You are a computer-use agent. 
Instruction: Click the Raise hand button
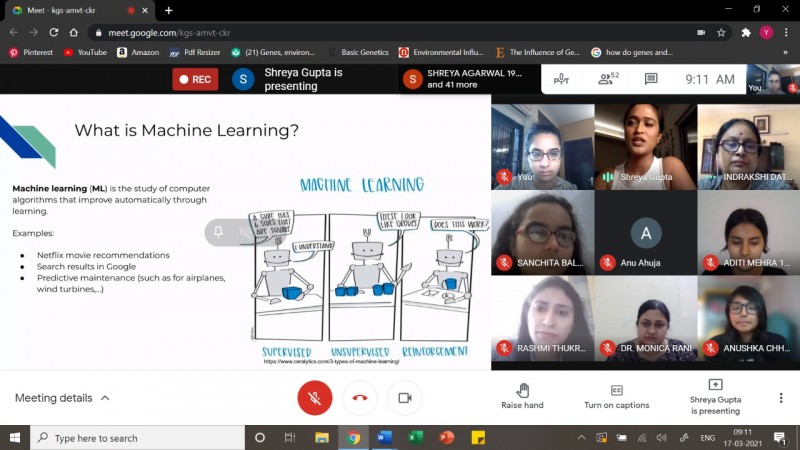pos(522,397)
